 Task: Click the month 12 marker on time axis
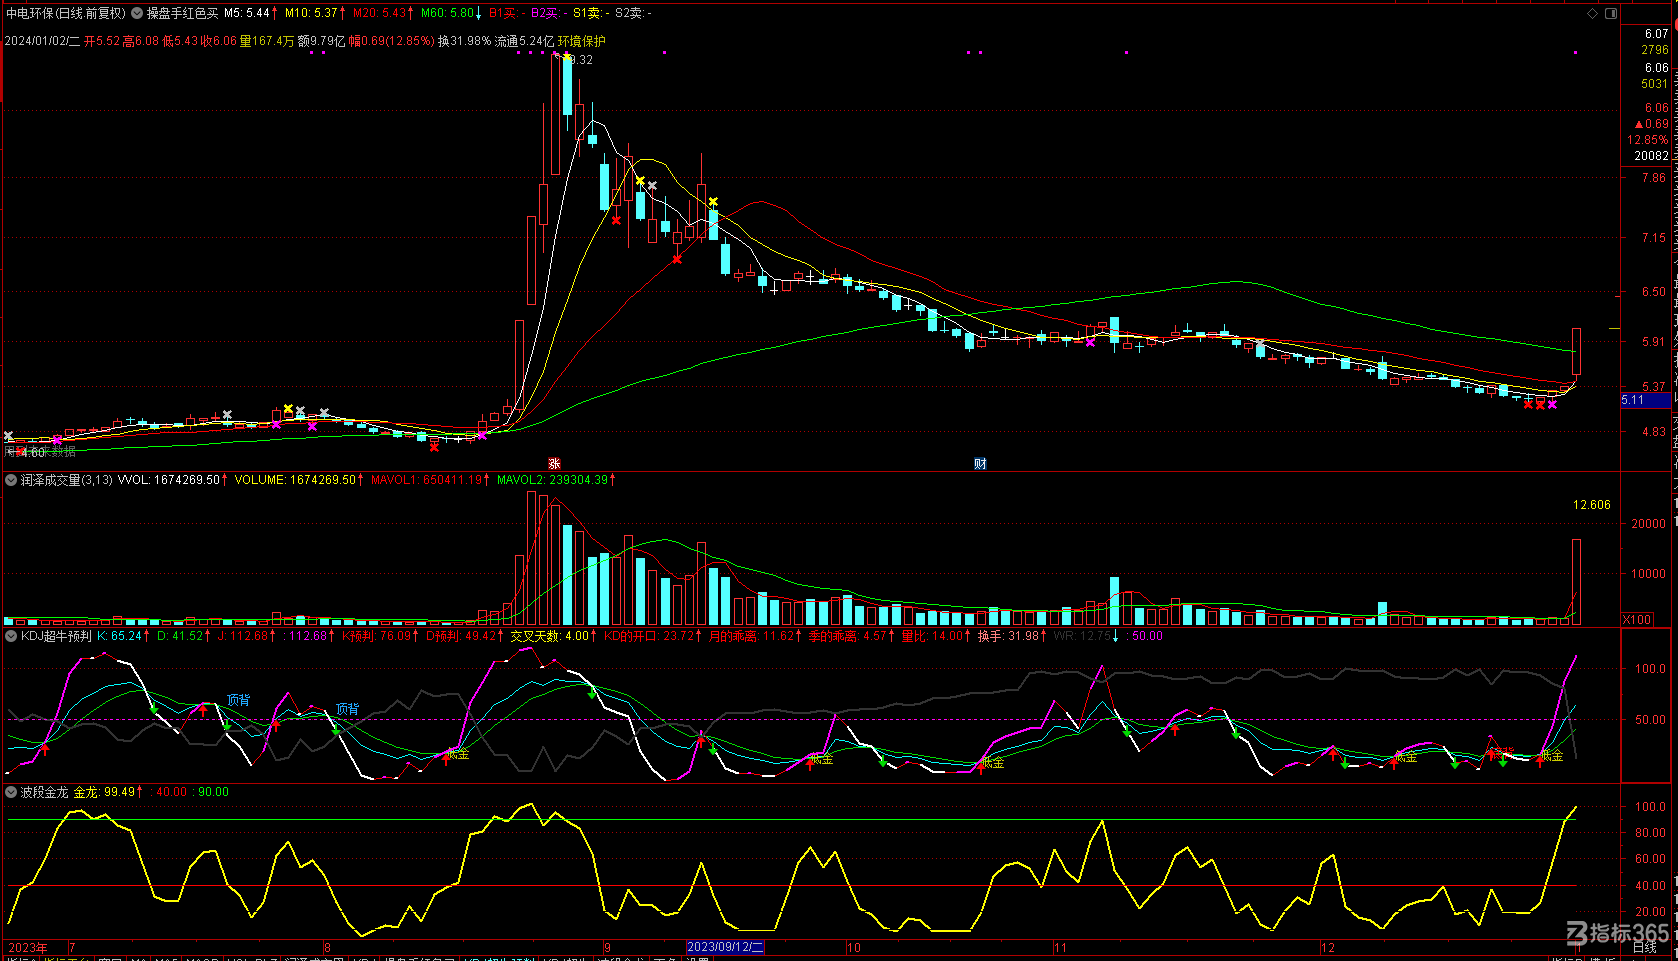1328,948
